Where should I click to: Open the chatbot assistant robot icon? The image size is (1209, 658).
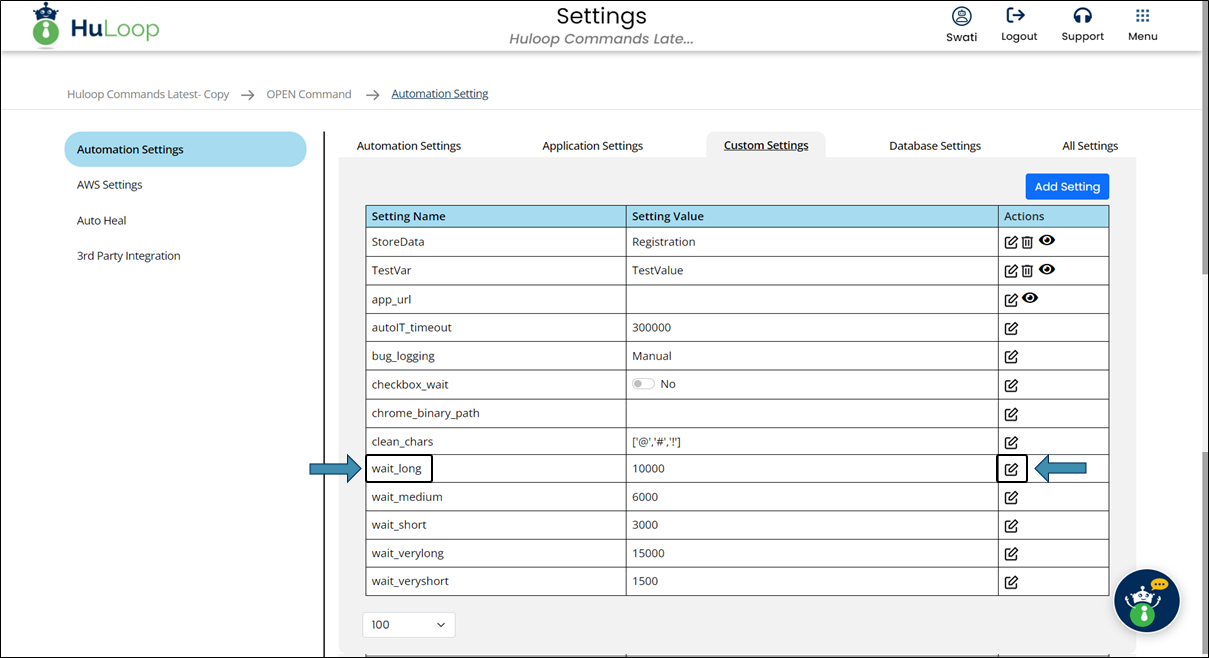pyautogui.click(x=1147, y=601)
